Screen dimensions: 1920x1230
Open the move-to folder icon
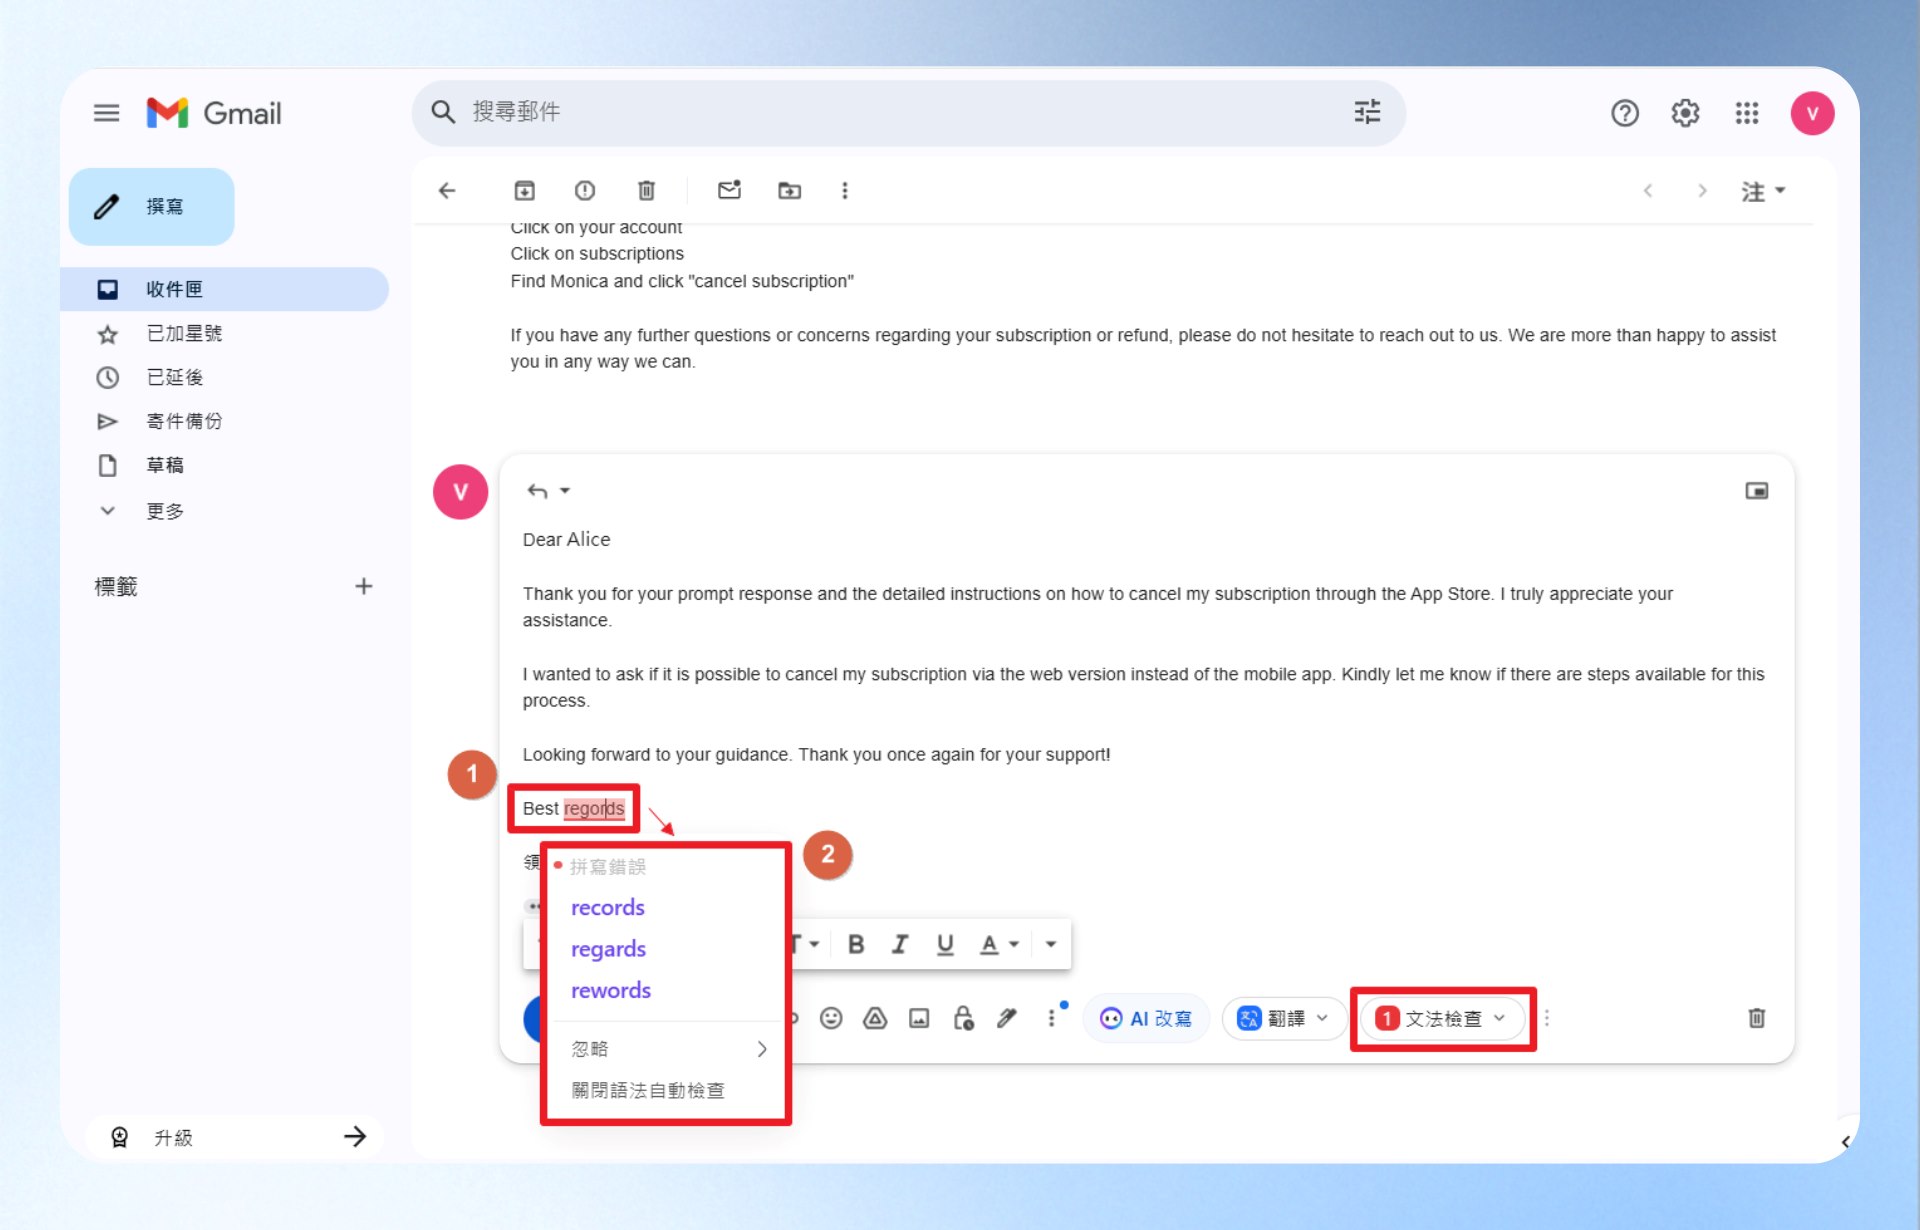(x=790, y=190)
